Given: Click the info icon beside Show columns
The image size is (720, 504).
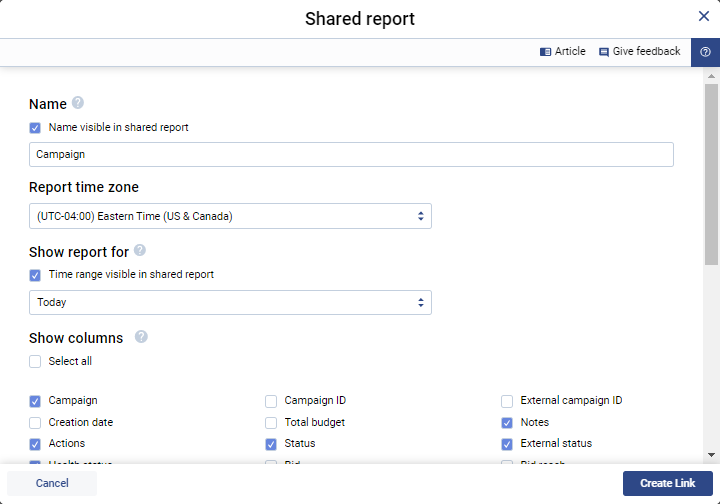Looking at the screenshot, I should point(141,337).
